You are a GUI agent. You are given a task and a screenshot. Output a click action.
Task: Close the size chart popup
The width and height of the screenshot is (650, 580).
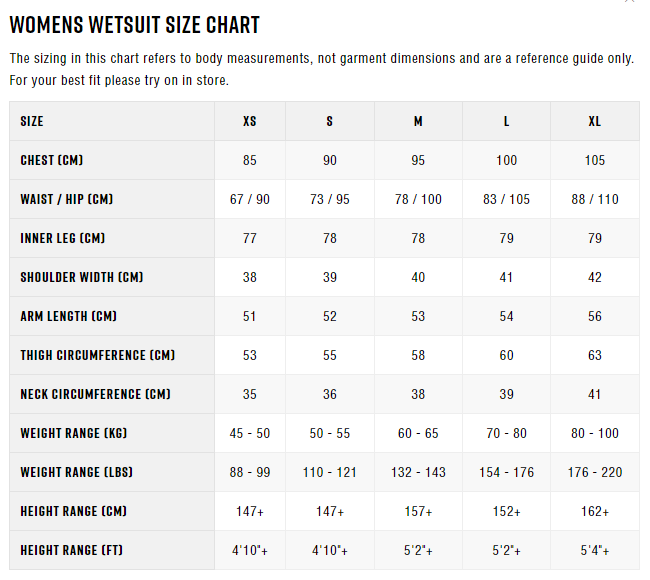click(629, 2)
